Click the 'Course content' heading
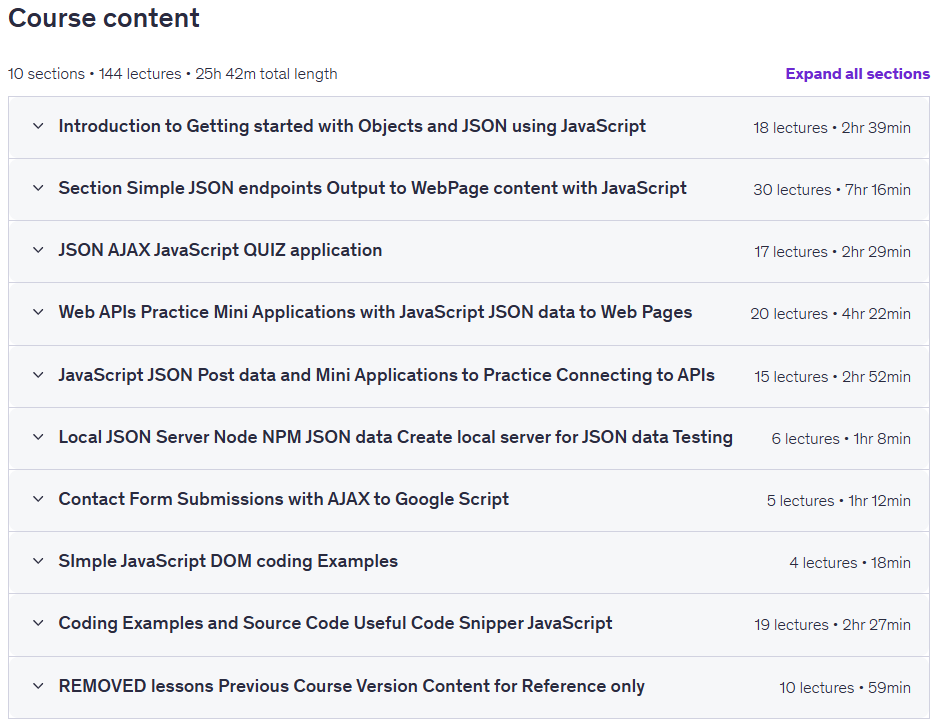The height and width of the screenshot is (721, 936). coord(104,18)
